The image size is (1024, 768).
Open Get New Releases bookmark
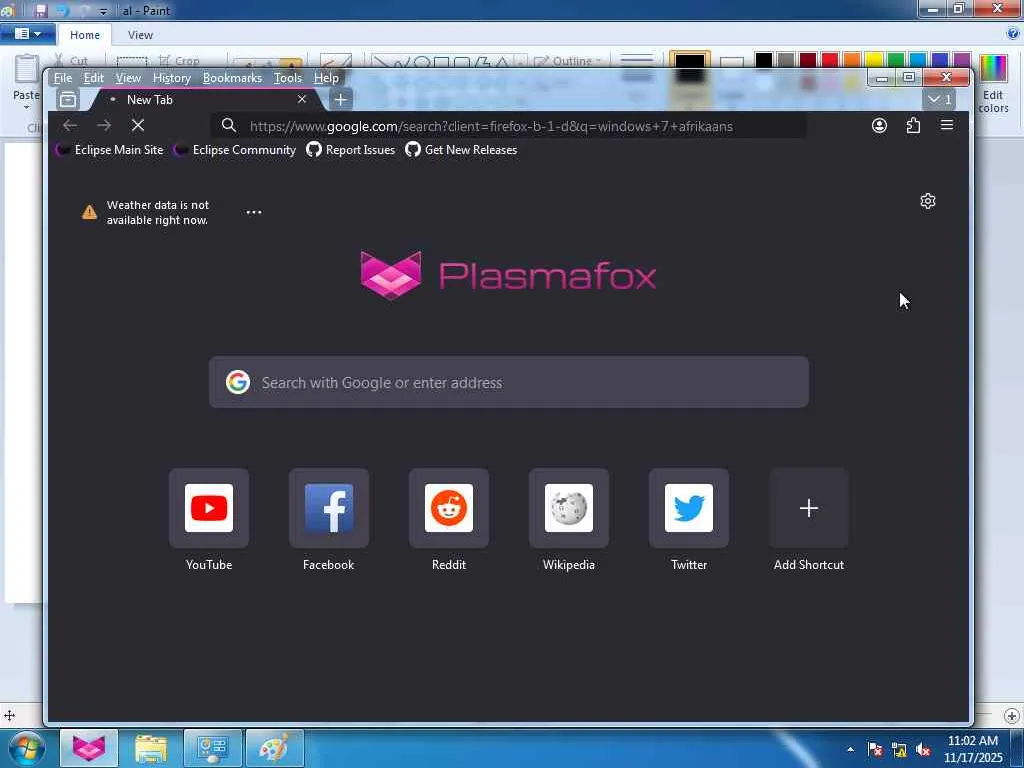[x=461, y=150]
